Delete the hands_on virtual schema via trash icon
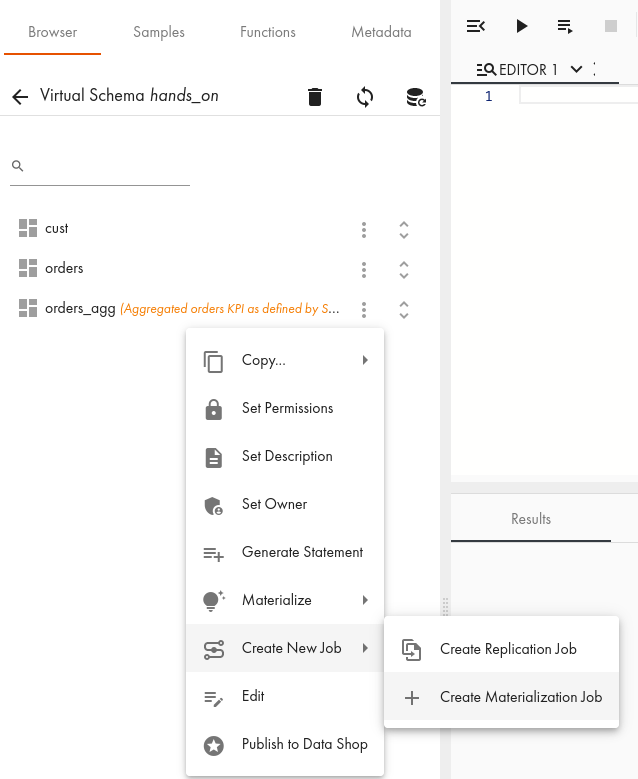The width and height of the screenshot is (638, 779). click(x=315, y=97)
